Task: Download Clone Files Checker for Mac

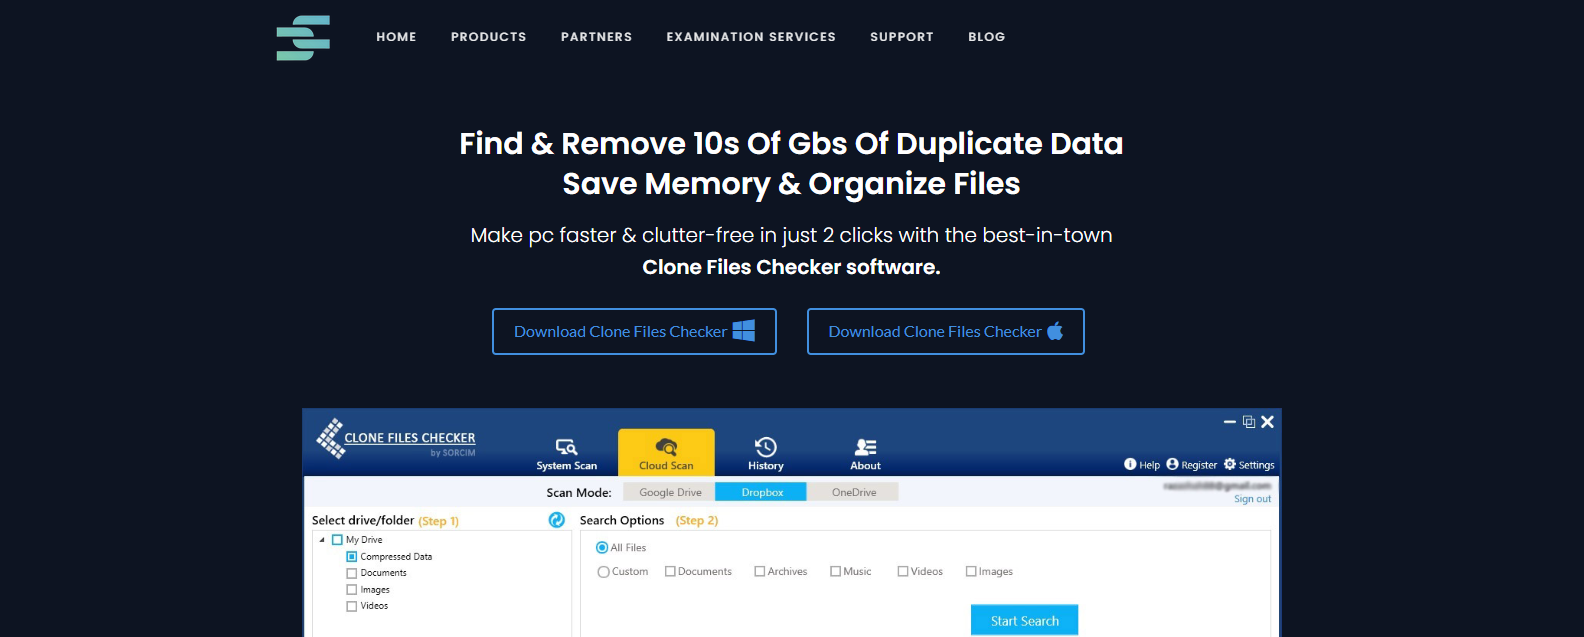Action: 946,331
